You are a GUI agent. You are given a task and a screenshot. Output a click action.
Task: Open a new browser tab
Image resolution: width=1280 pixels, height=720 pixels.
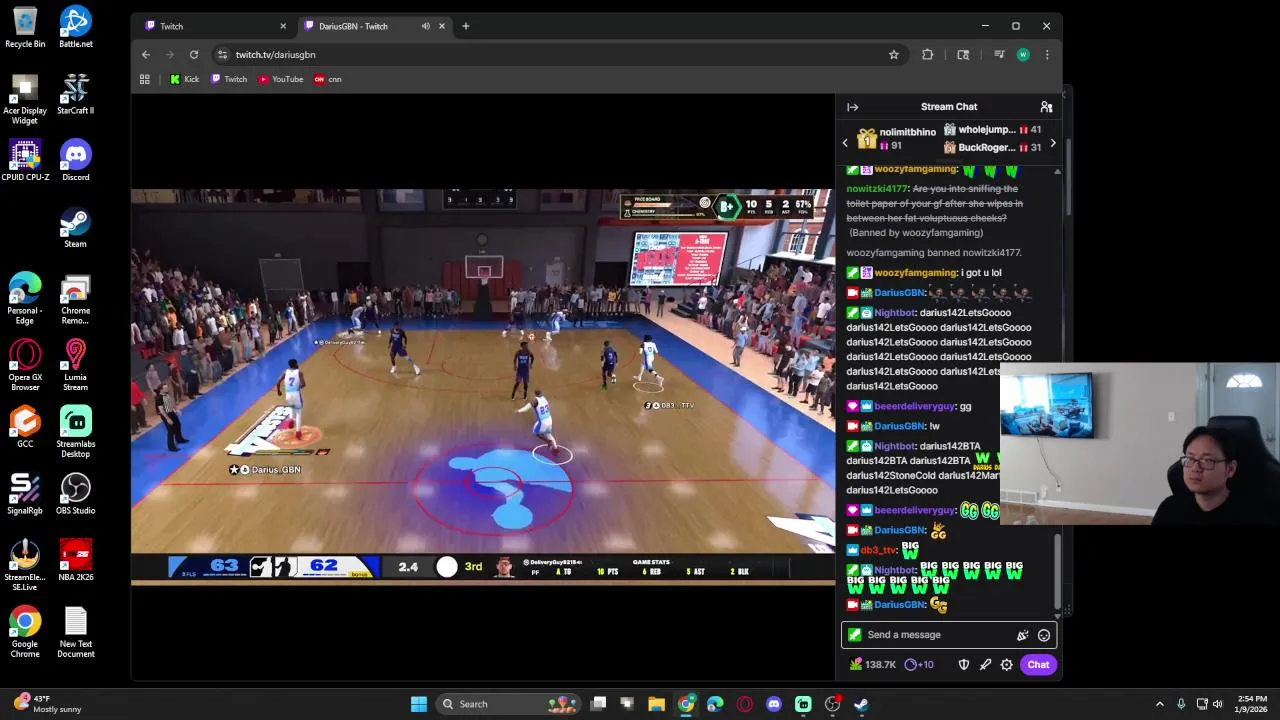coord(466,26)
